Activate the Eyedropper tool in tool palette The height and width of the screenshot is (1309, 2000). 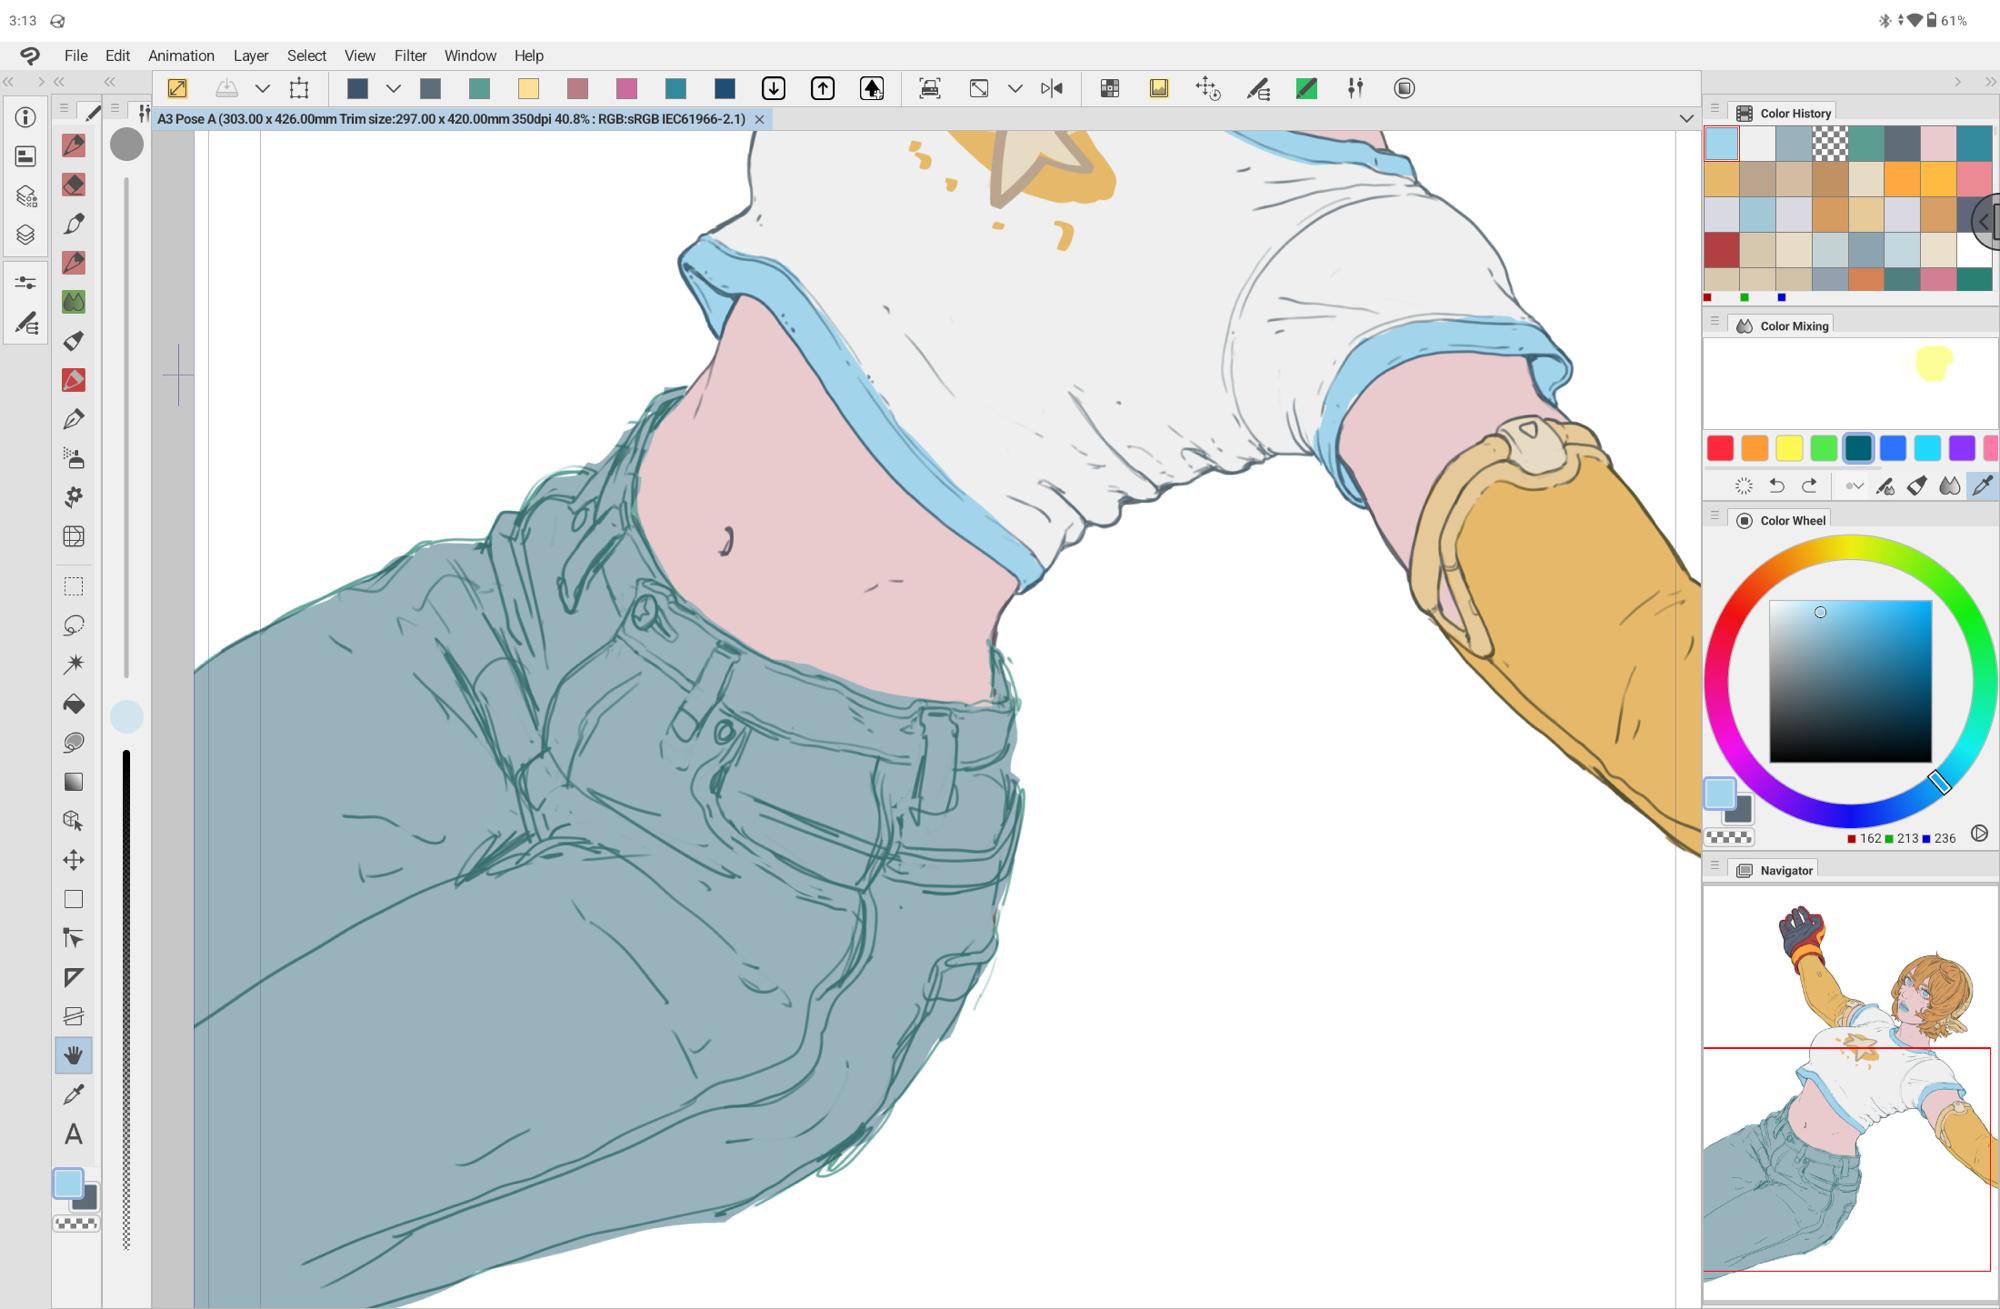[73, 1095]
